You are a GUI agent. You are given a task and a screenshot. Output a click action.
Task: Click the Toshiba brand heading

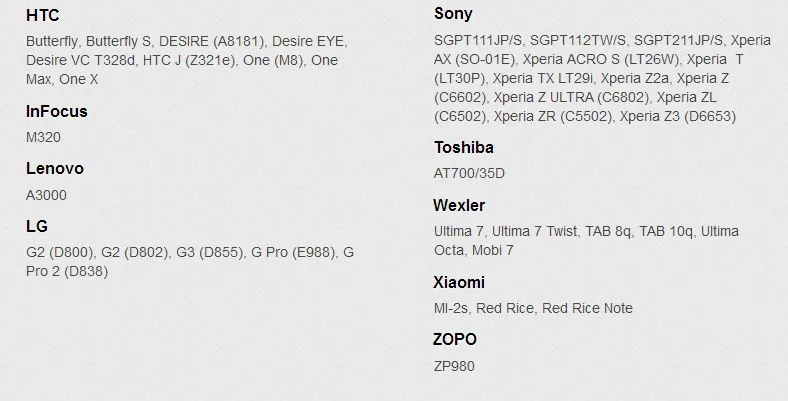tap(464, 147)
